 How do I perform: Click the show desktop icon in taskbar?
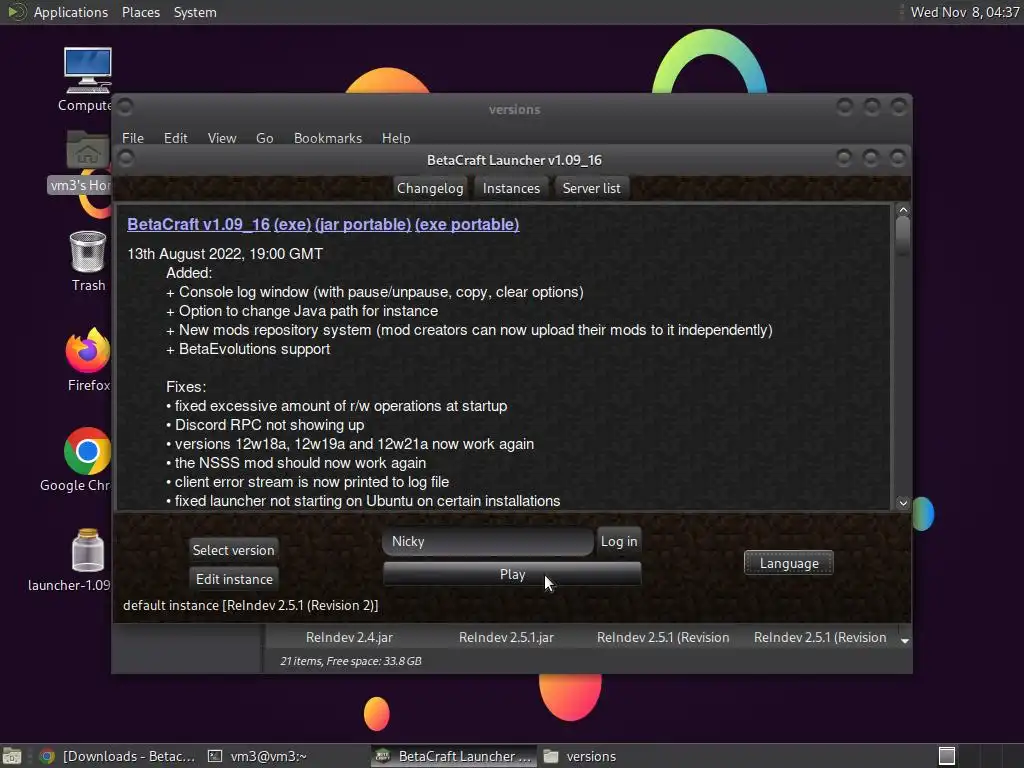point(12,756)
